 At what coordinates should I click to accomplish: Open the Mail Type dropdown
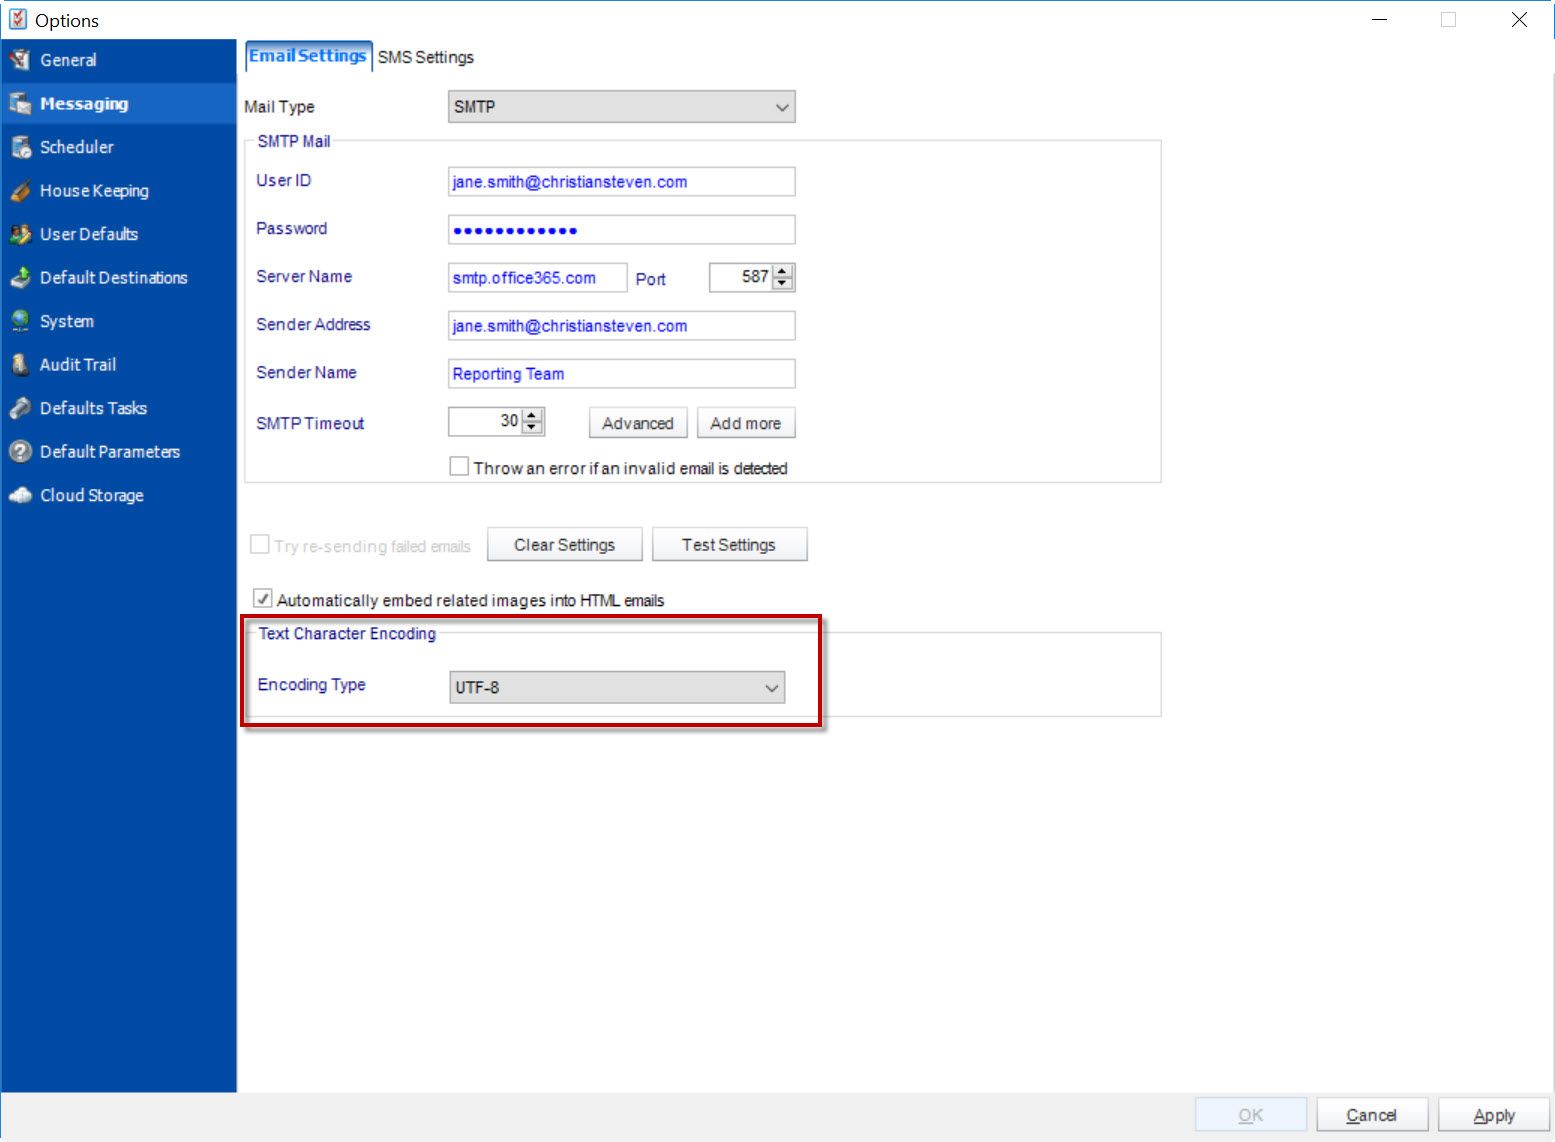(621, 107)
